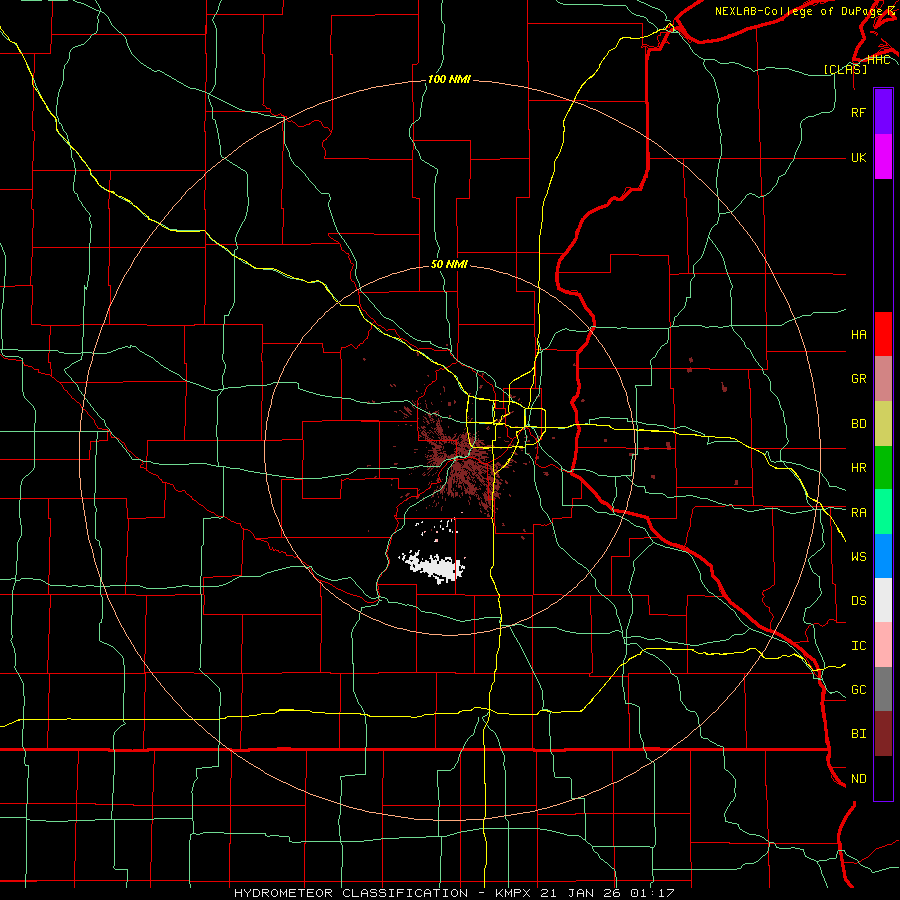The image size is (900, 900).
Task: Click the '01:17' timestamp text
Action: tap(652, 893)
